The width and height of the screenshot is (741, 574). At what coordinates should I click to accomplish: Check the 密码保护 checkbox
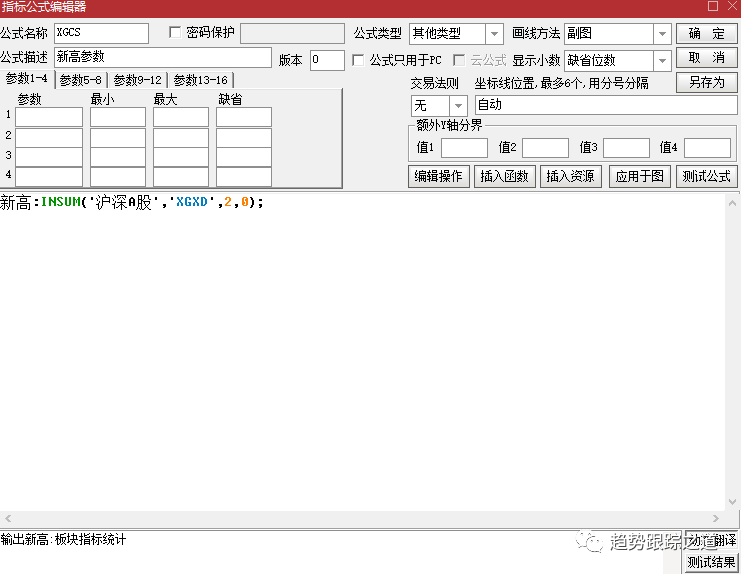point(175,33)
